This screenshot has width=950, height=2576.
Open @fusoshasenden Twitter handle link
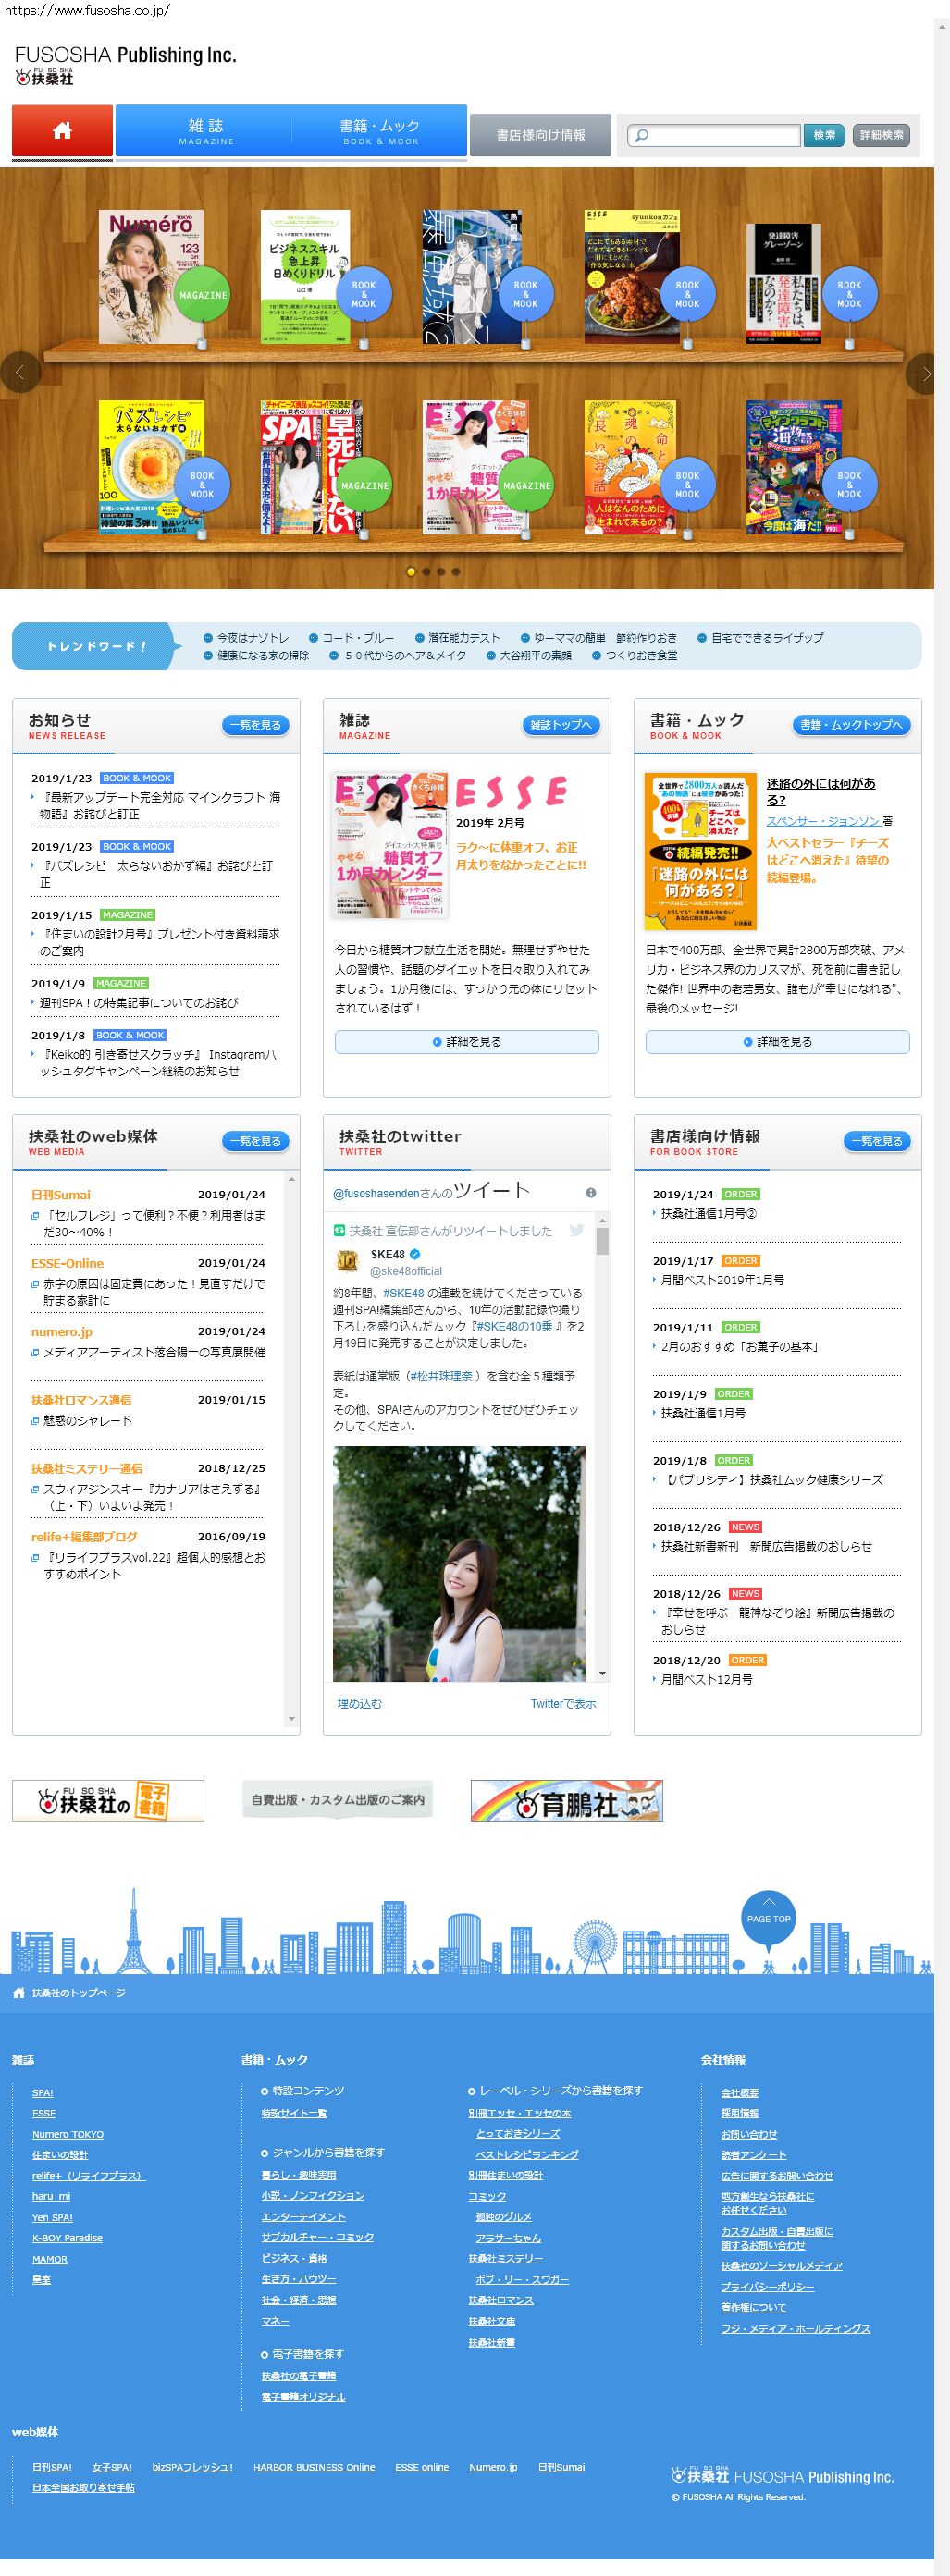pyautogui.click(x=376, y=1193)
